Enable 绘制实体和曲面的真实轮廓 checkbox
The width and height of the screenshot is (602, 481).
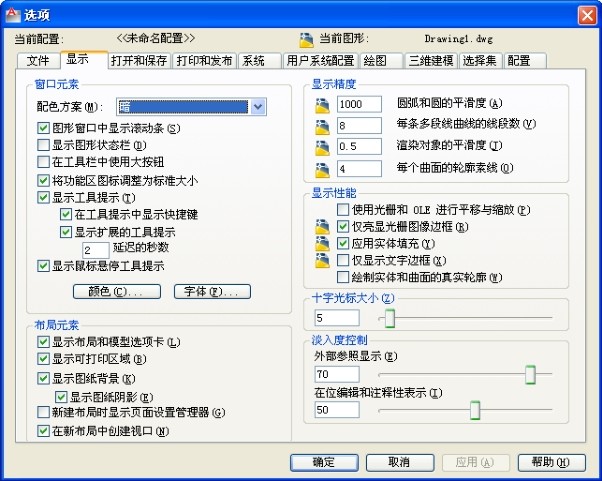343,277
